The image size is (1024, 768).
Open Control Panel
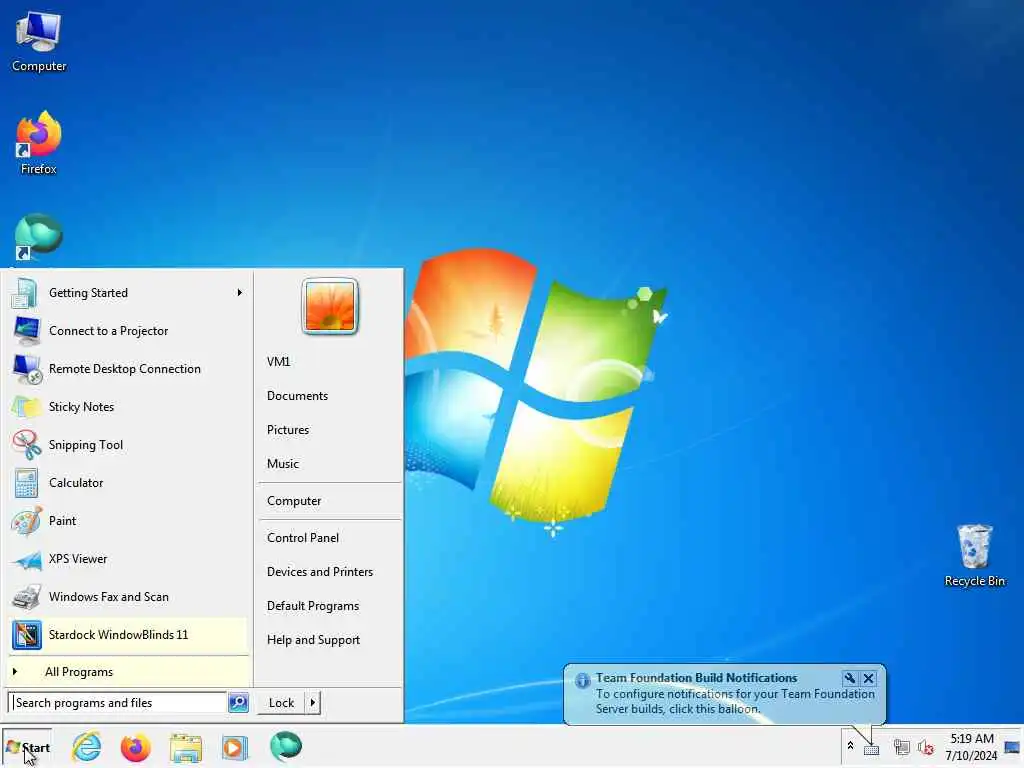point(303,537)
